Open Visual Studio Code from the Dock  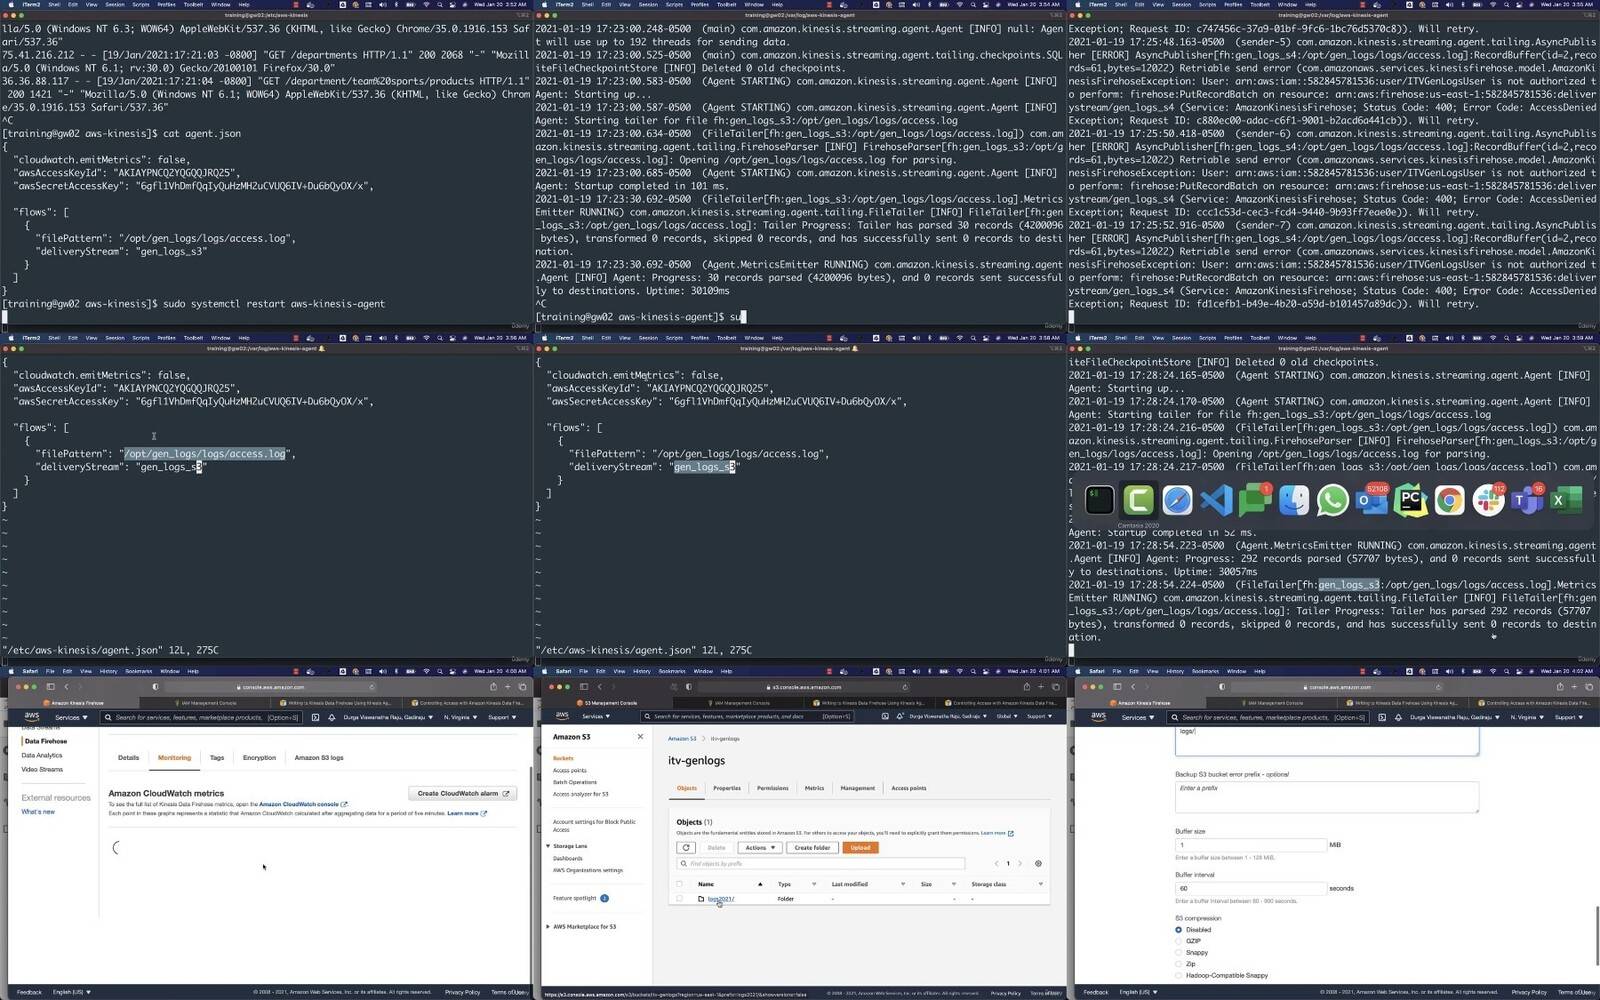point(1216,500)
